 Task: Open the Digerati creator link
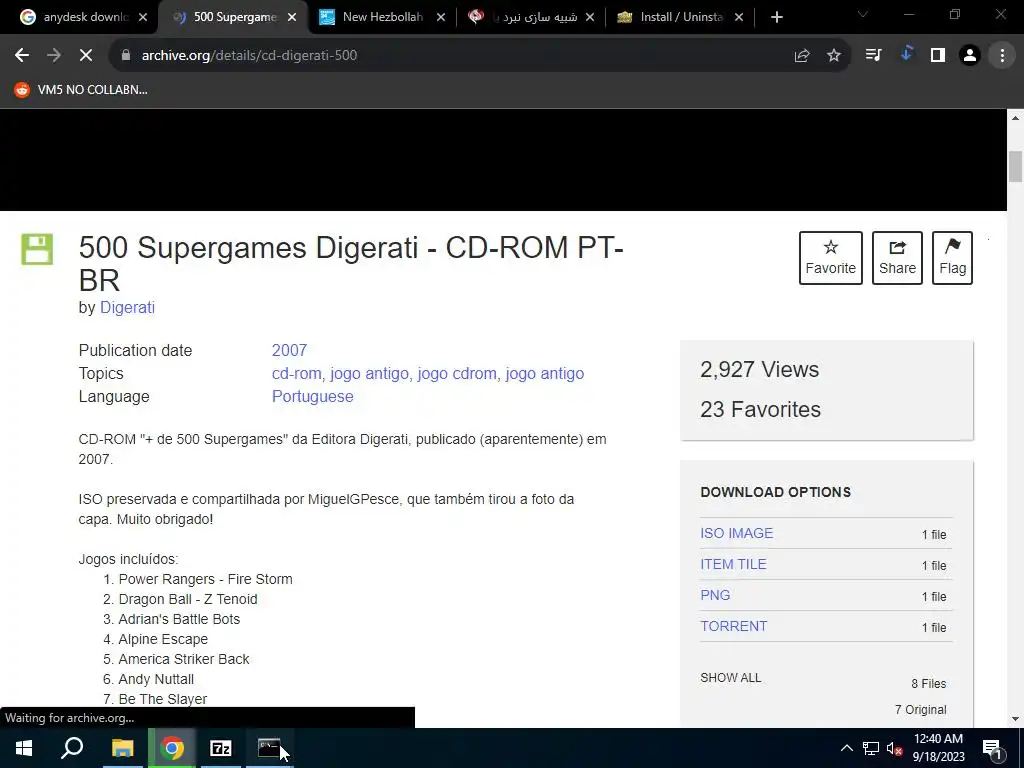[x=127, y=308]
